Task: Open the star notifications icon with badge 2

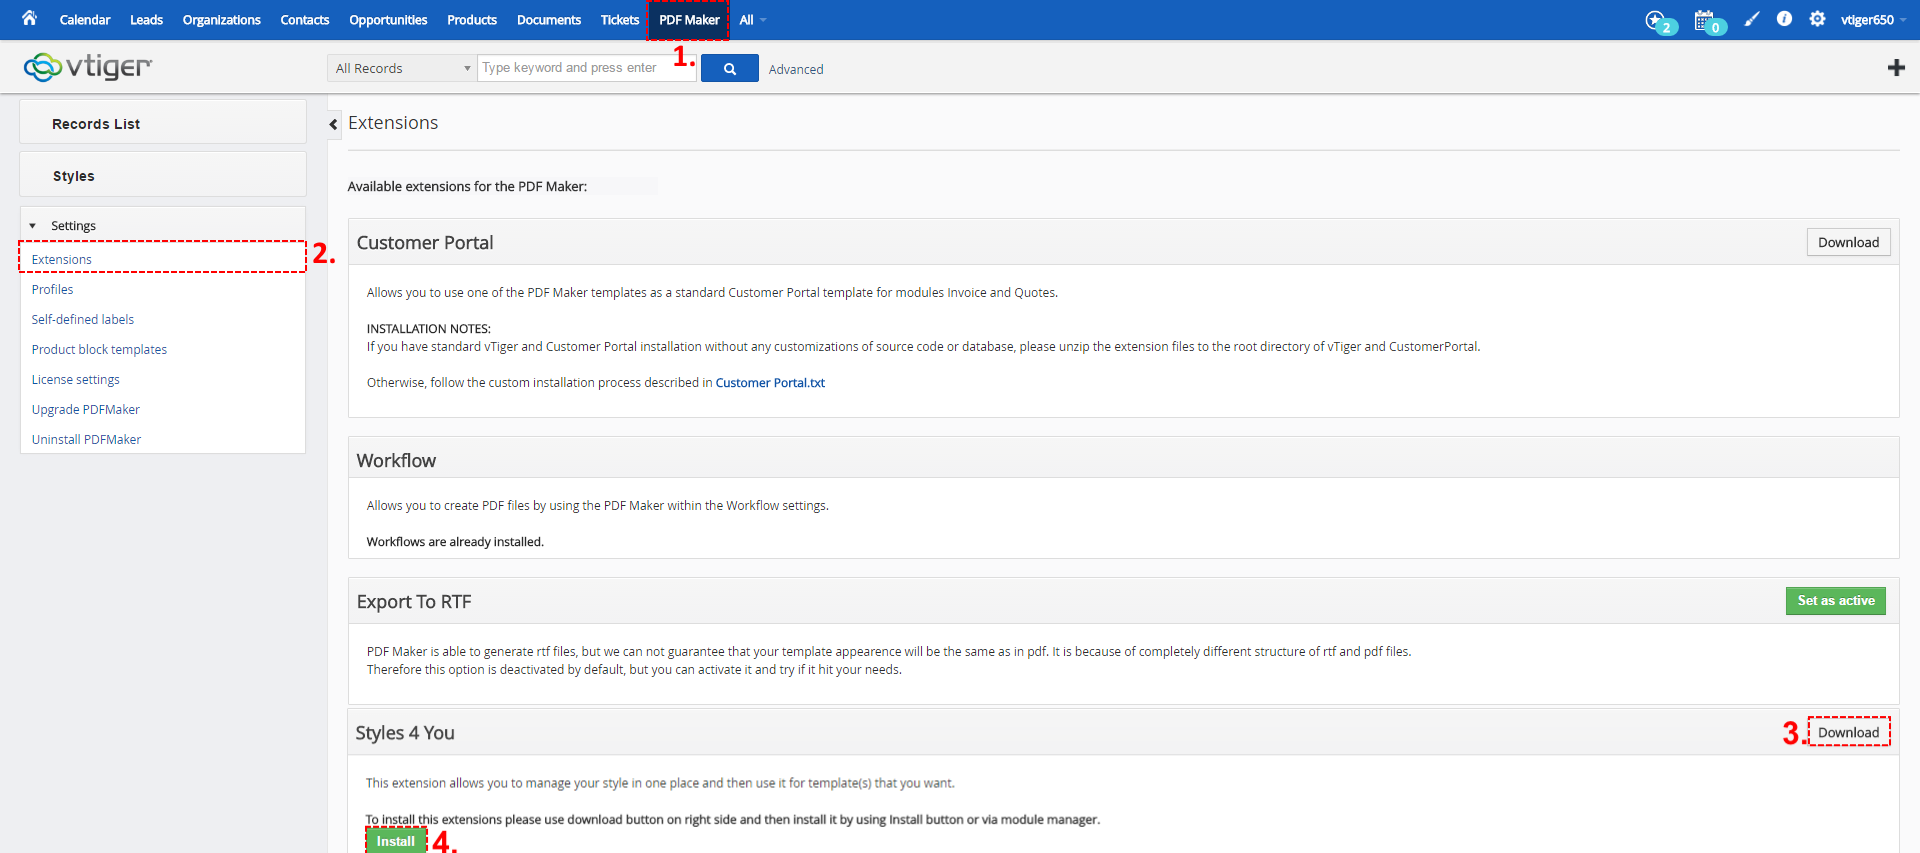Action: click(1660, 21)
